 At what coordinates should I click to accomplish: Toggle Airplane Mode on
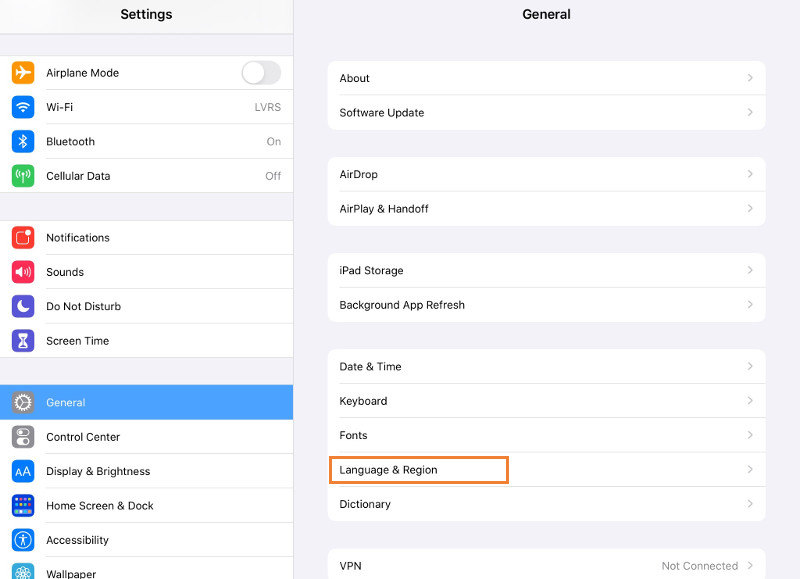(260, 73)
